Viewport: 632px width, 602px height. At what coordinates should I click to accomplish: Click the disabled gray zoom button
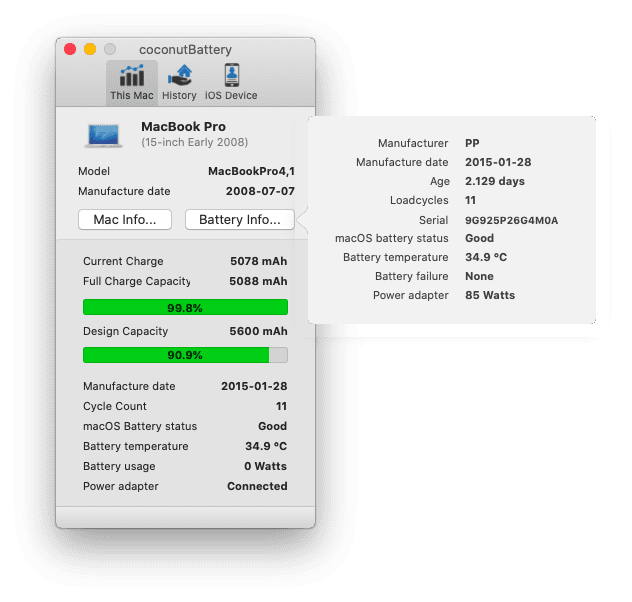pos(110,49)
